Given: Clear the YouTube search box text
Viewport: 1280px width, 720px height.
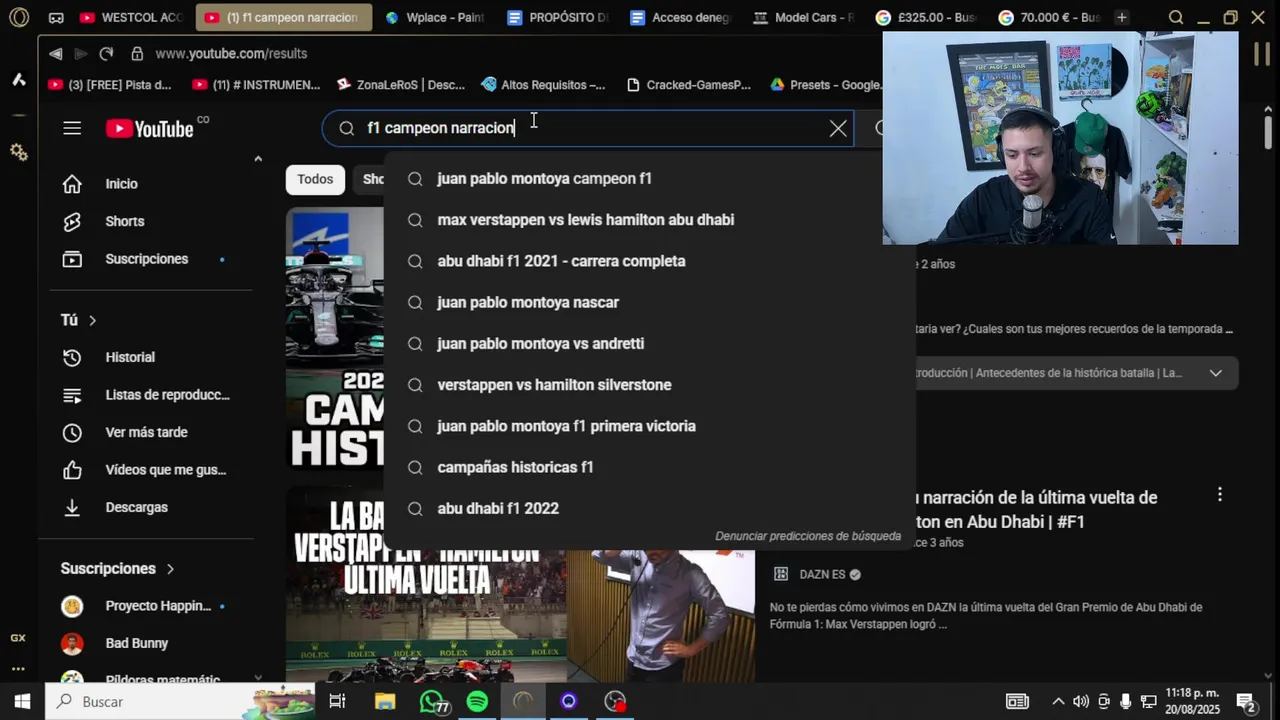Looking at the screenshot, I should [x=838, y=128].
